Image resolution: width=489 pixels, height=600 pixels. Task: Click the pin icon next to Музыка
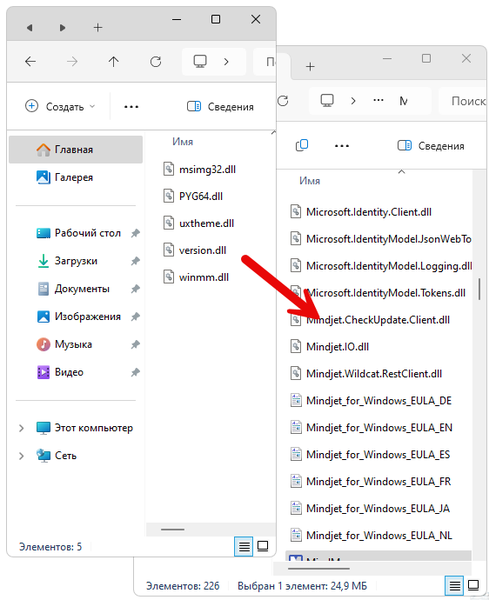click(135, 345)
